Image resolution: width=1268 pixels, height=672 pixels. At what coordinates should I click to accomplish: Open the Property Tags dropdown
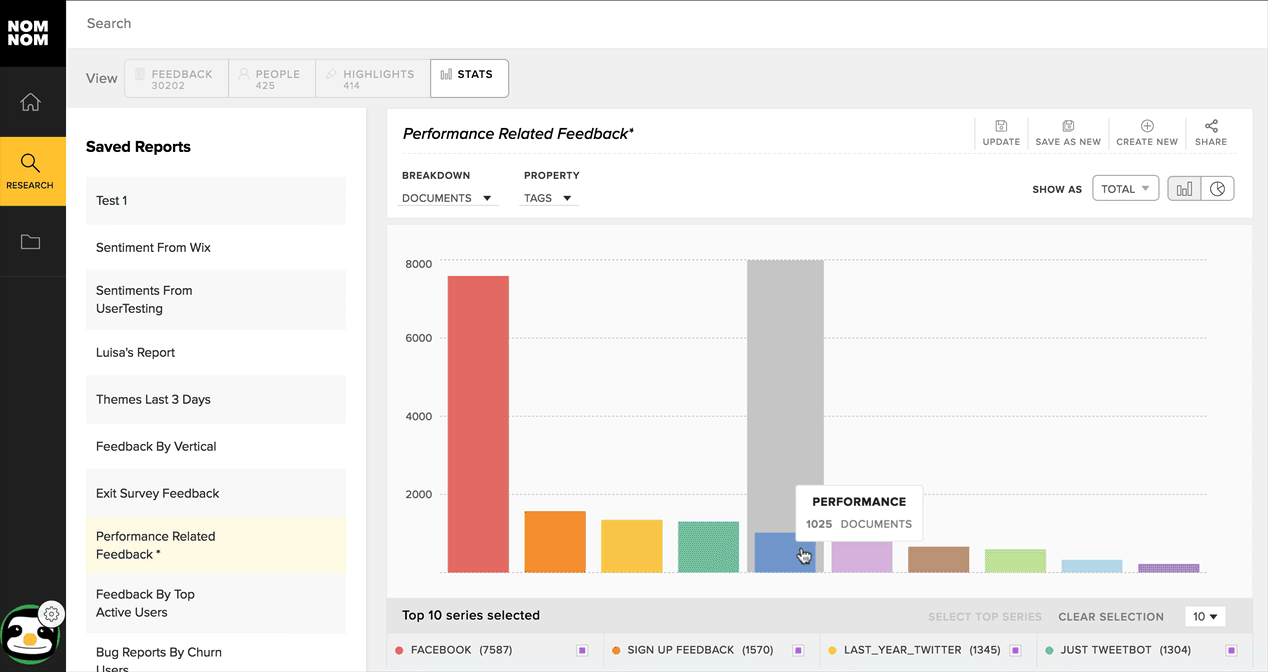click(x=548, y=198)
